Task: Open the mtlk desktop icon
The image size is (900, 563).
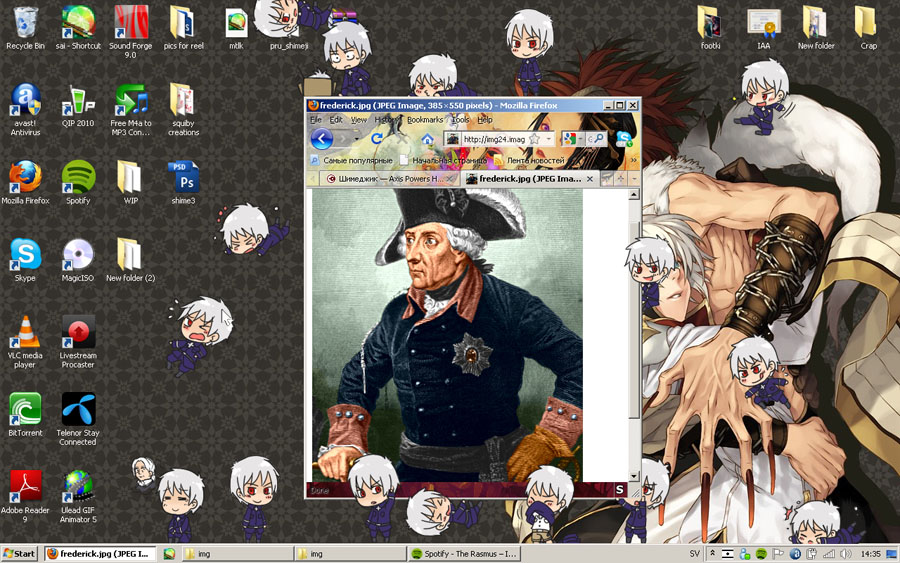Action: click(236, 27)
